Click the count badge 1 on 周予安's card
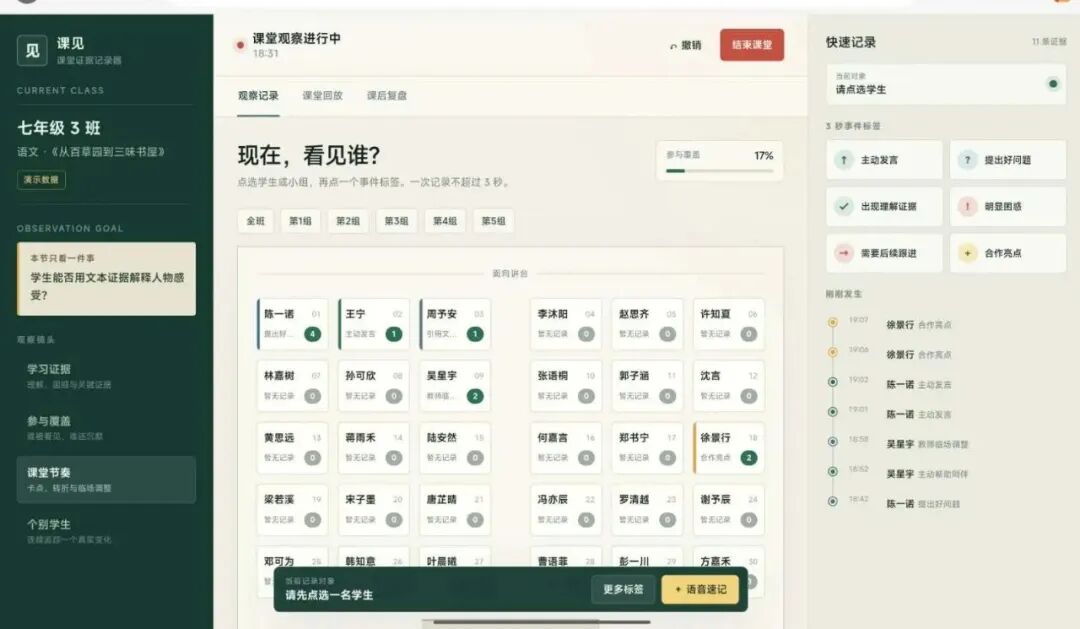This screenshot has height=629, width=1080. click(475, 334)
